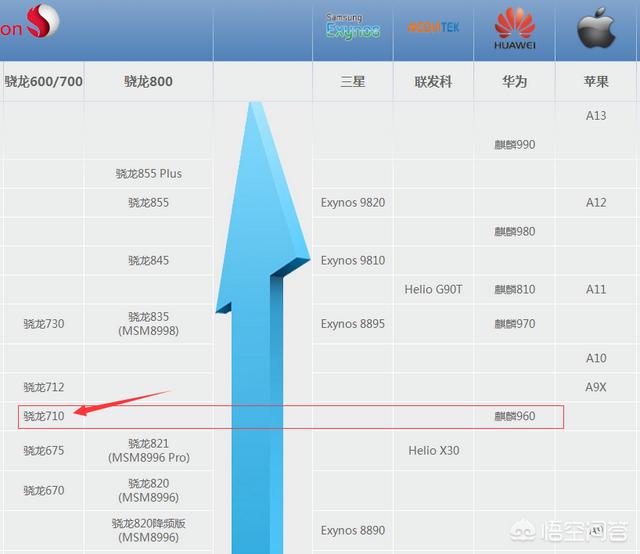The width and height of the screenshot is (640, 554).
Task: Click the 骁龙845 cell
Action: [x=148, y=260]
